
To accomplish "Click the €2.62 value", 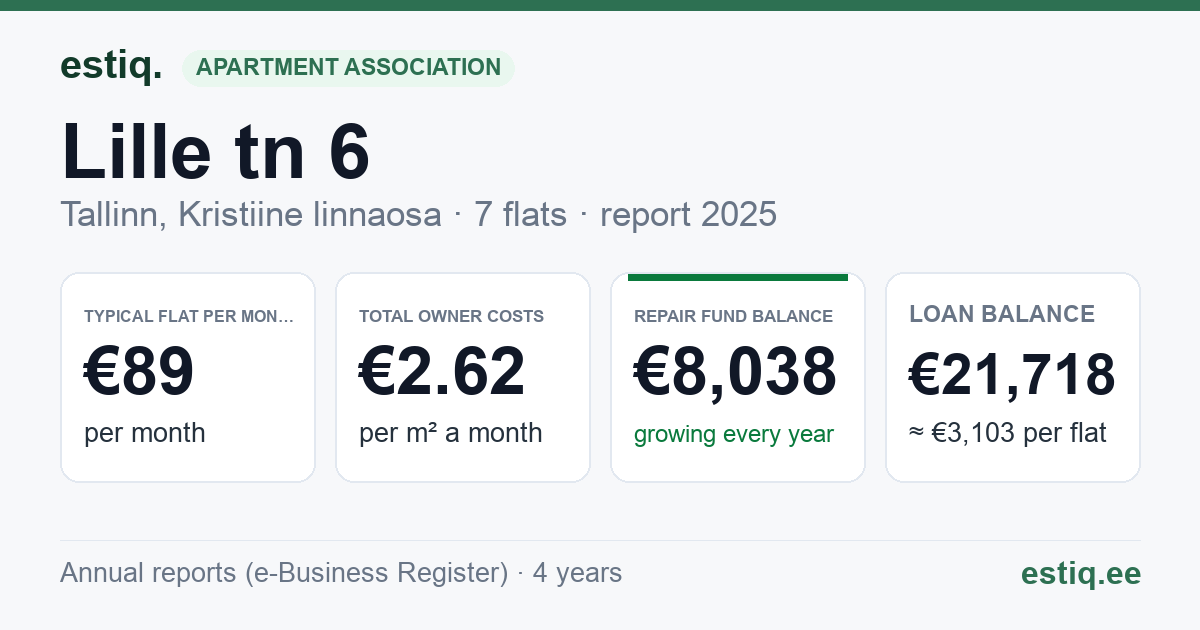I will click(442, 372).
